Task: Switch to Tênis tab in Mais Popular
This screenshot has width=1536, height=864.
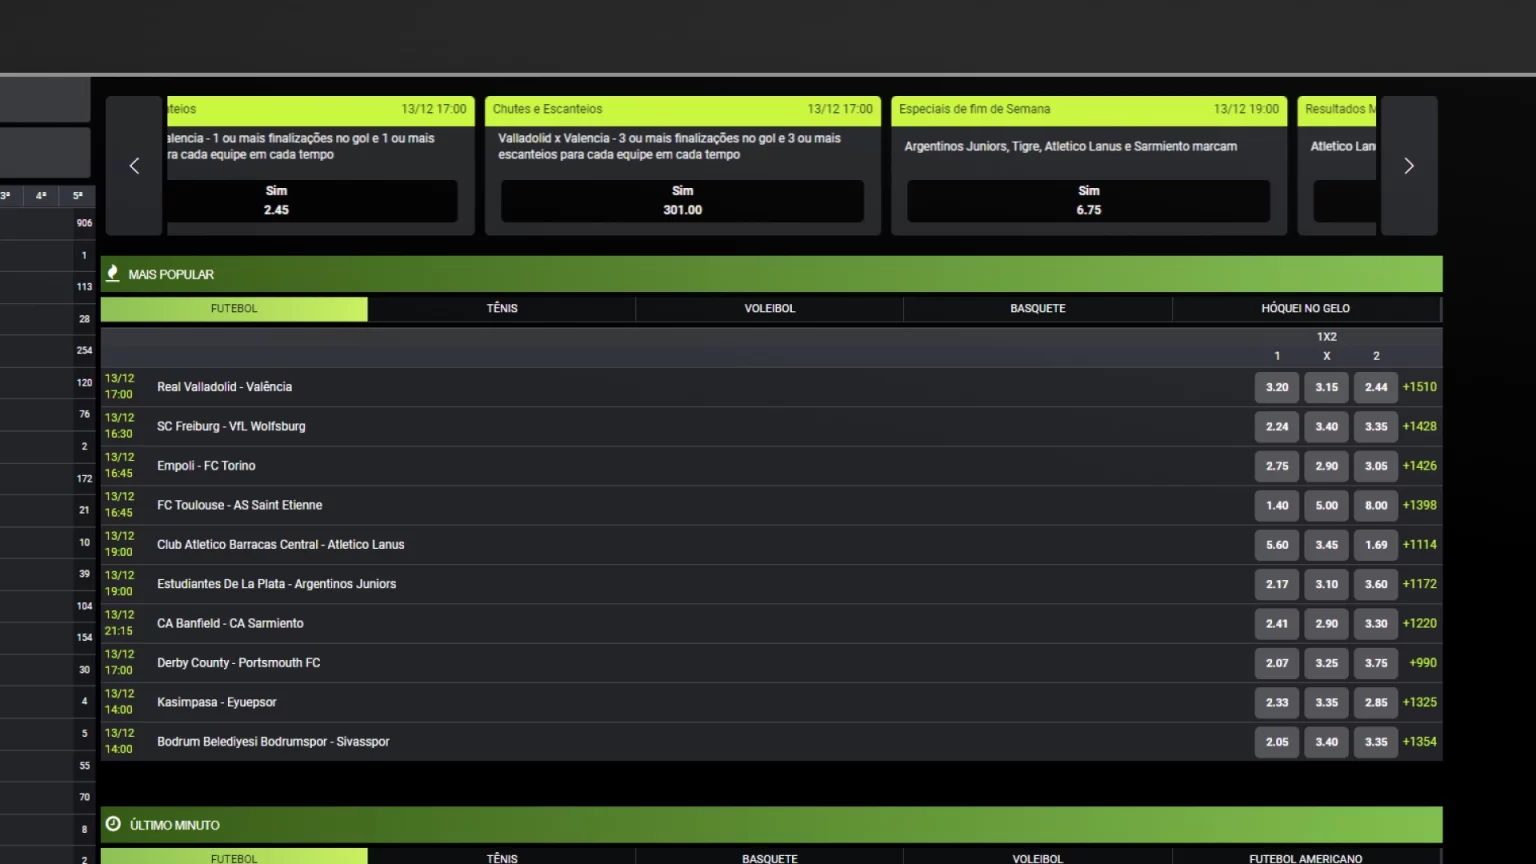Action: pos(502,308)
